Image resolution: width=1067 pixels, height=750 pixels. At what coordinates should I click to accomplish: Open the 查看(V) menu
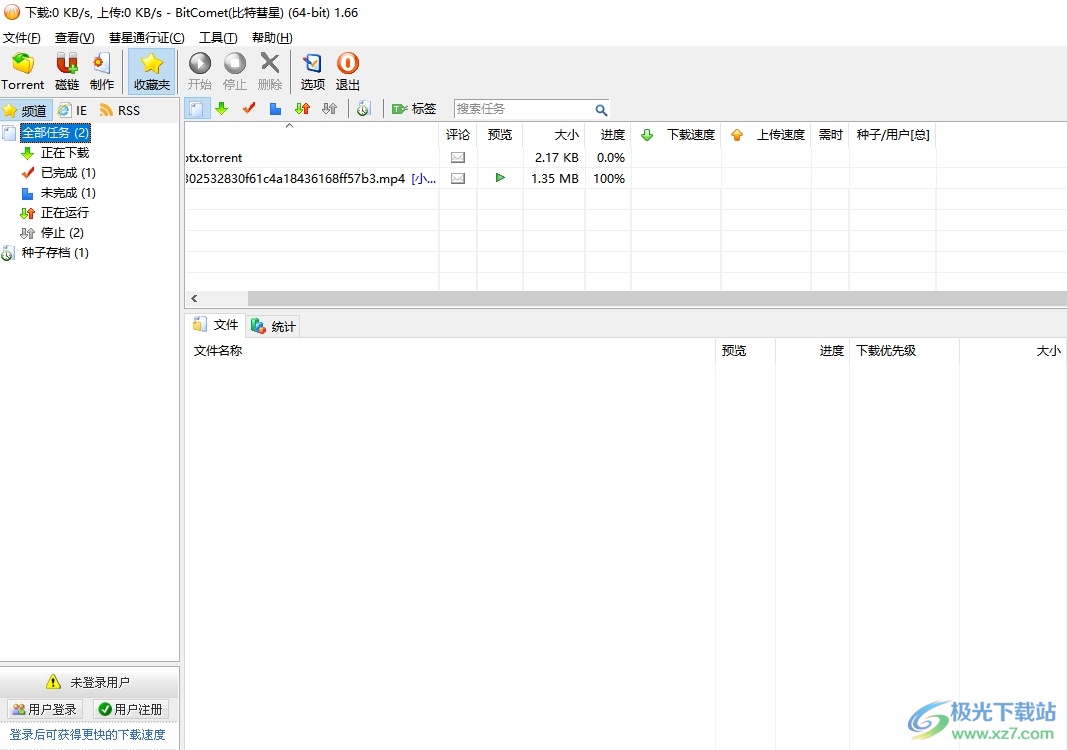coord(75,37)
